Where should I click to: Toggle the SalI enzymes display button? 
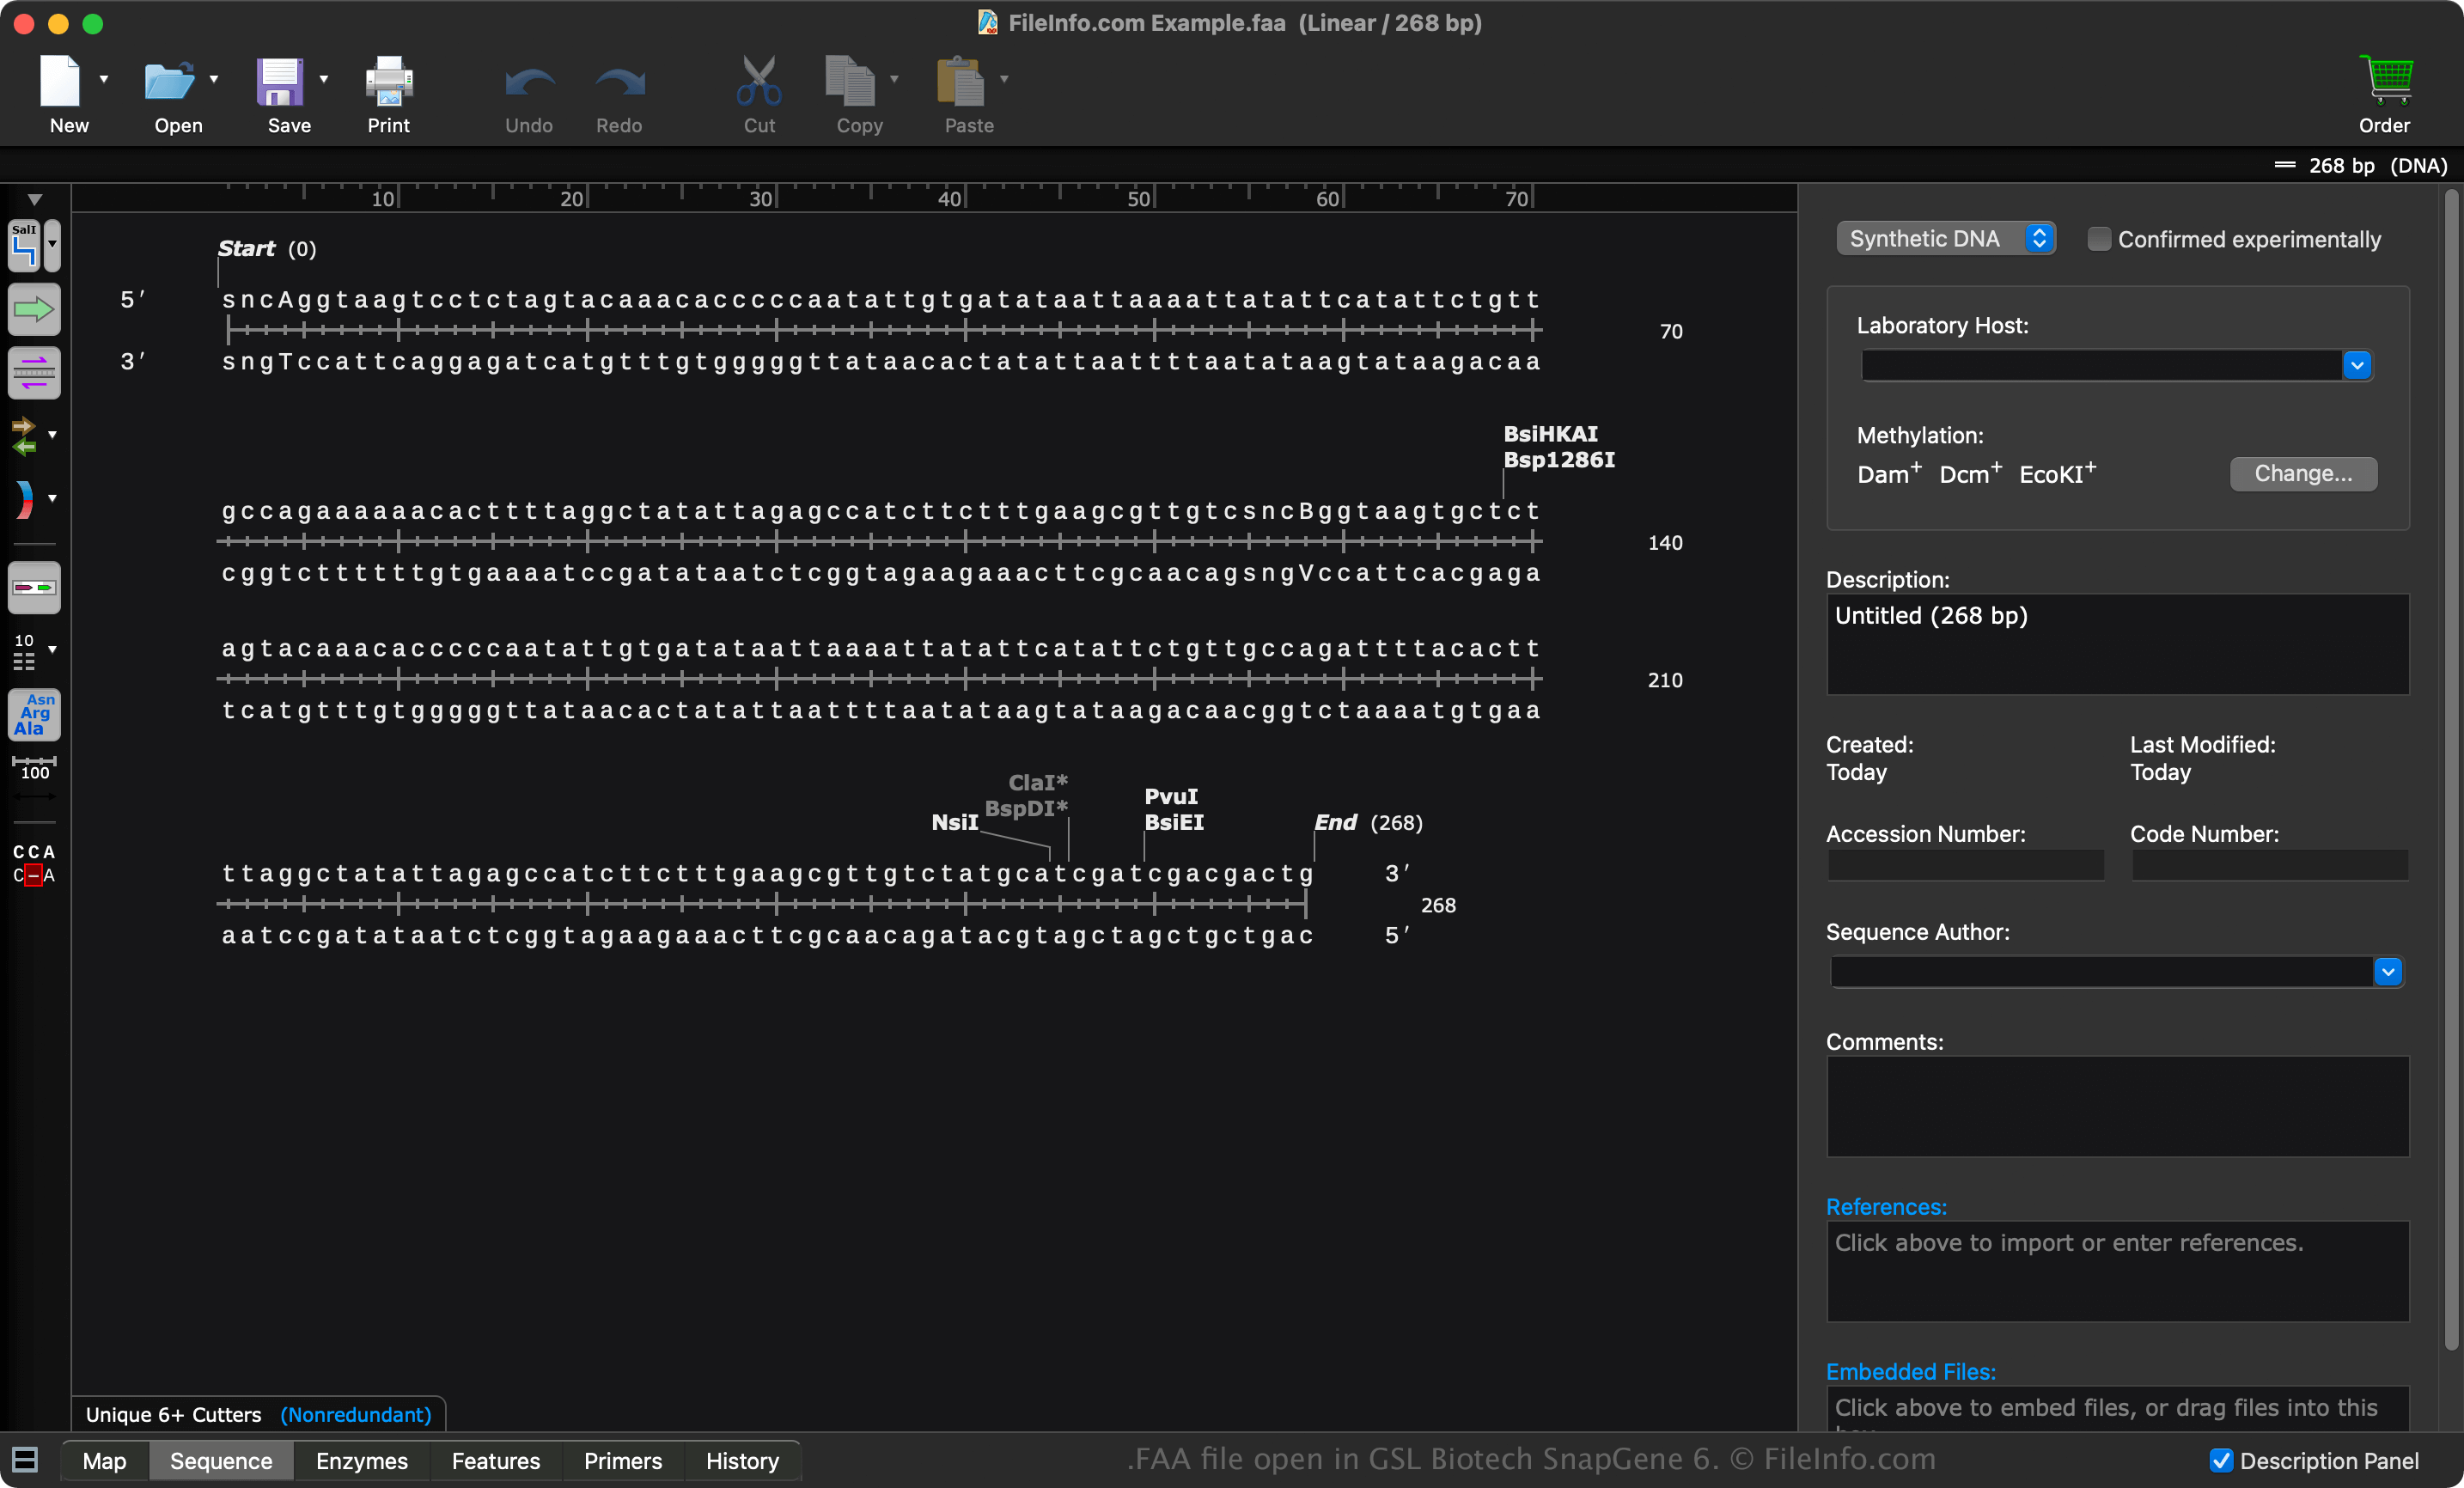pyautogui.click(x=24, y=245)
